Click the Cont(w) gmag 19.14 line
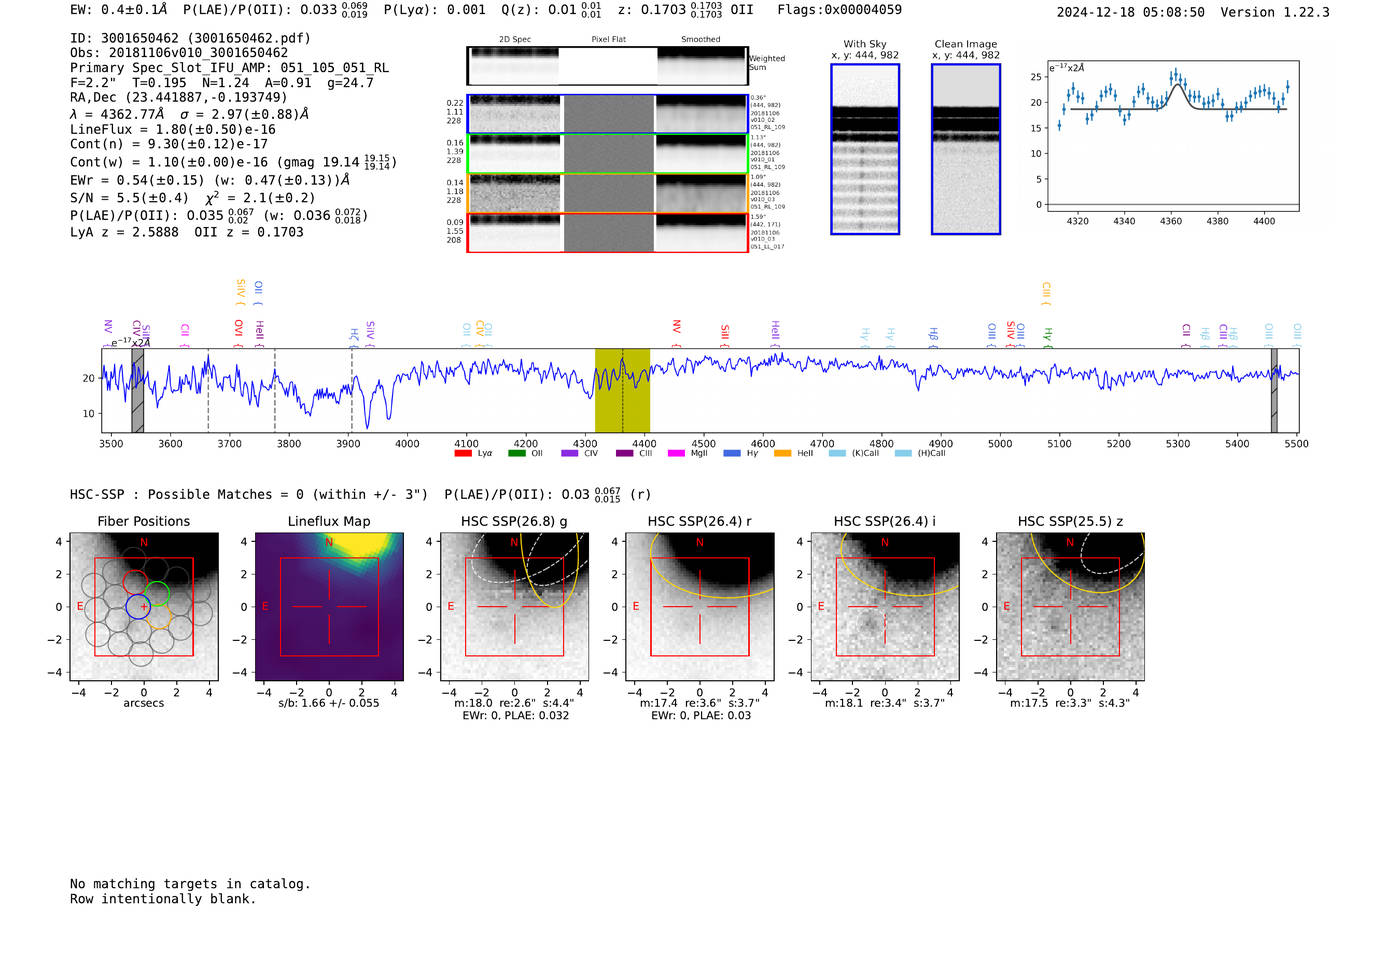Image resolution: width=1400 pixels, height=953 pixels. point(233,161)
